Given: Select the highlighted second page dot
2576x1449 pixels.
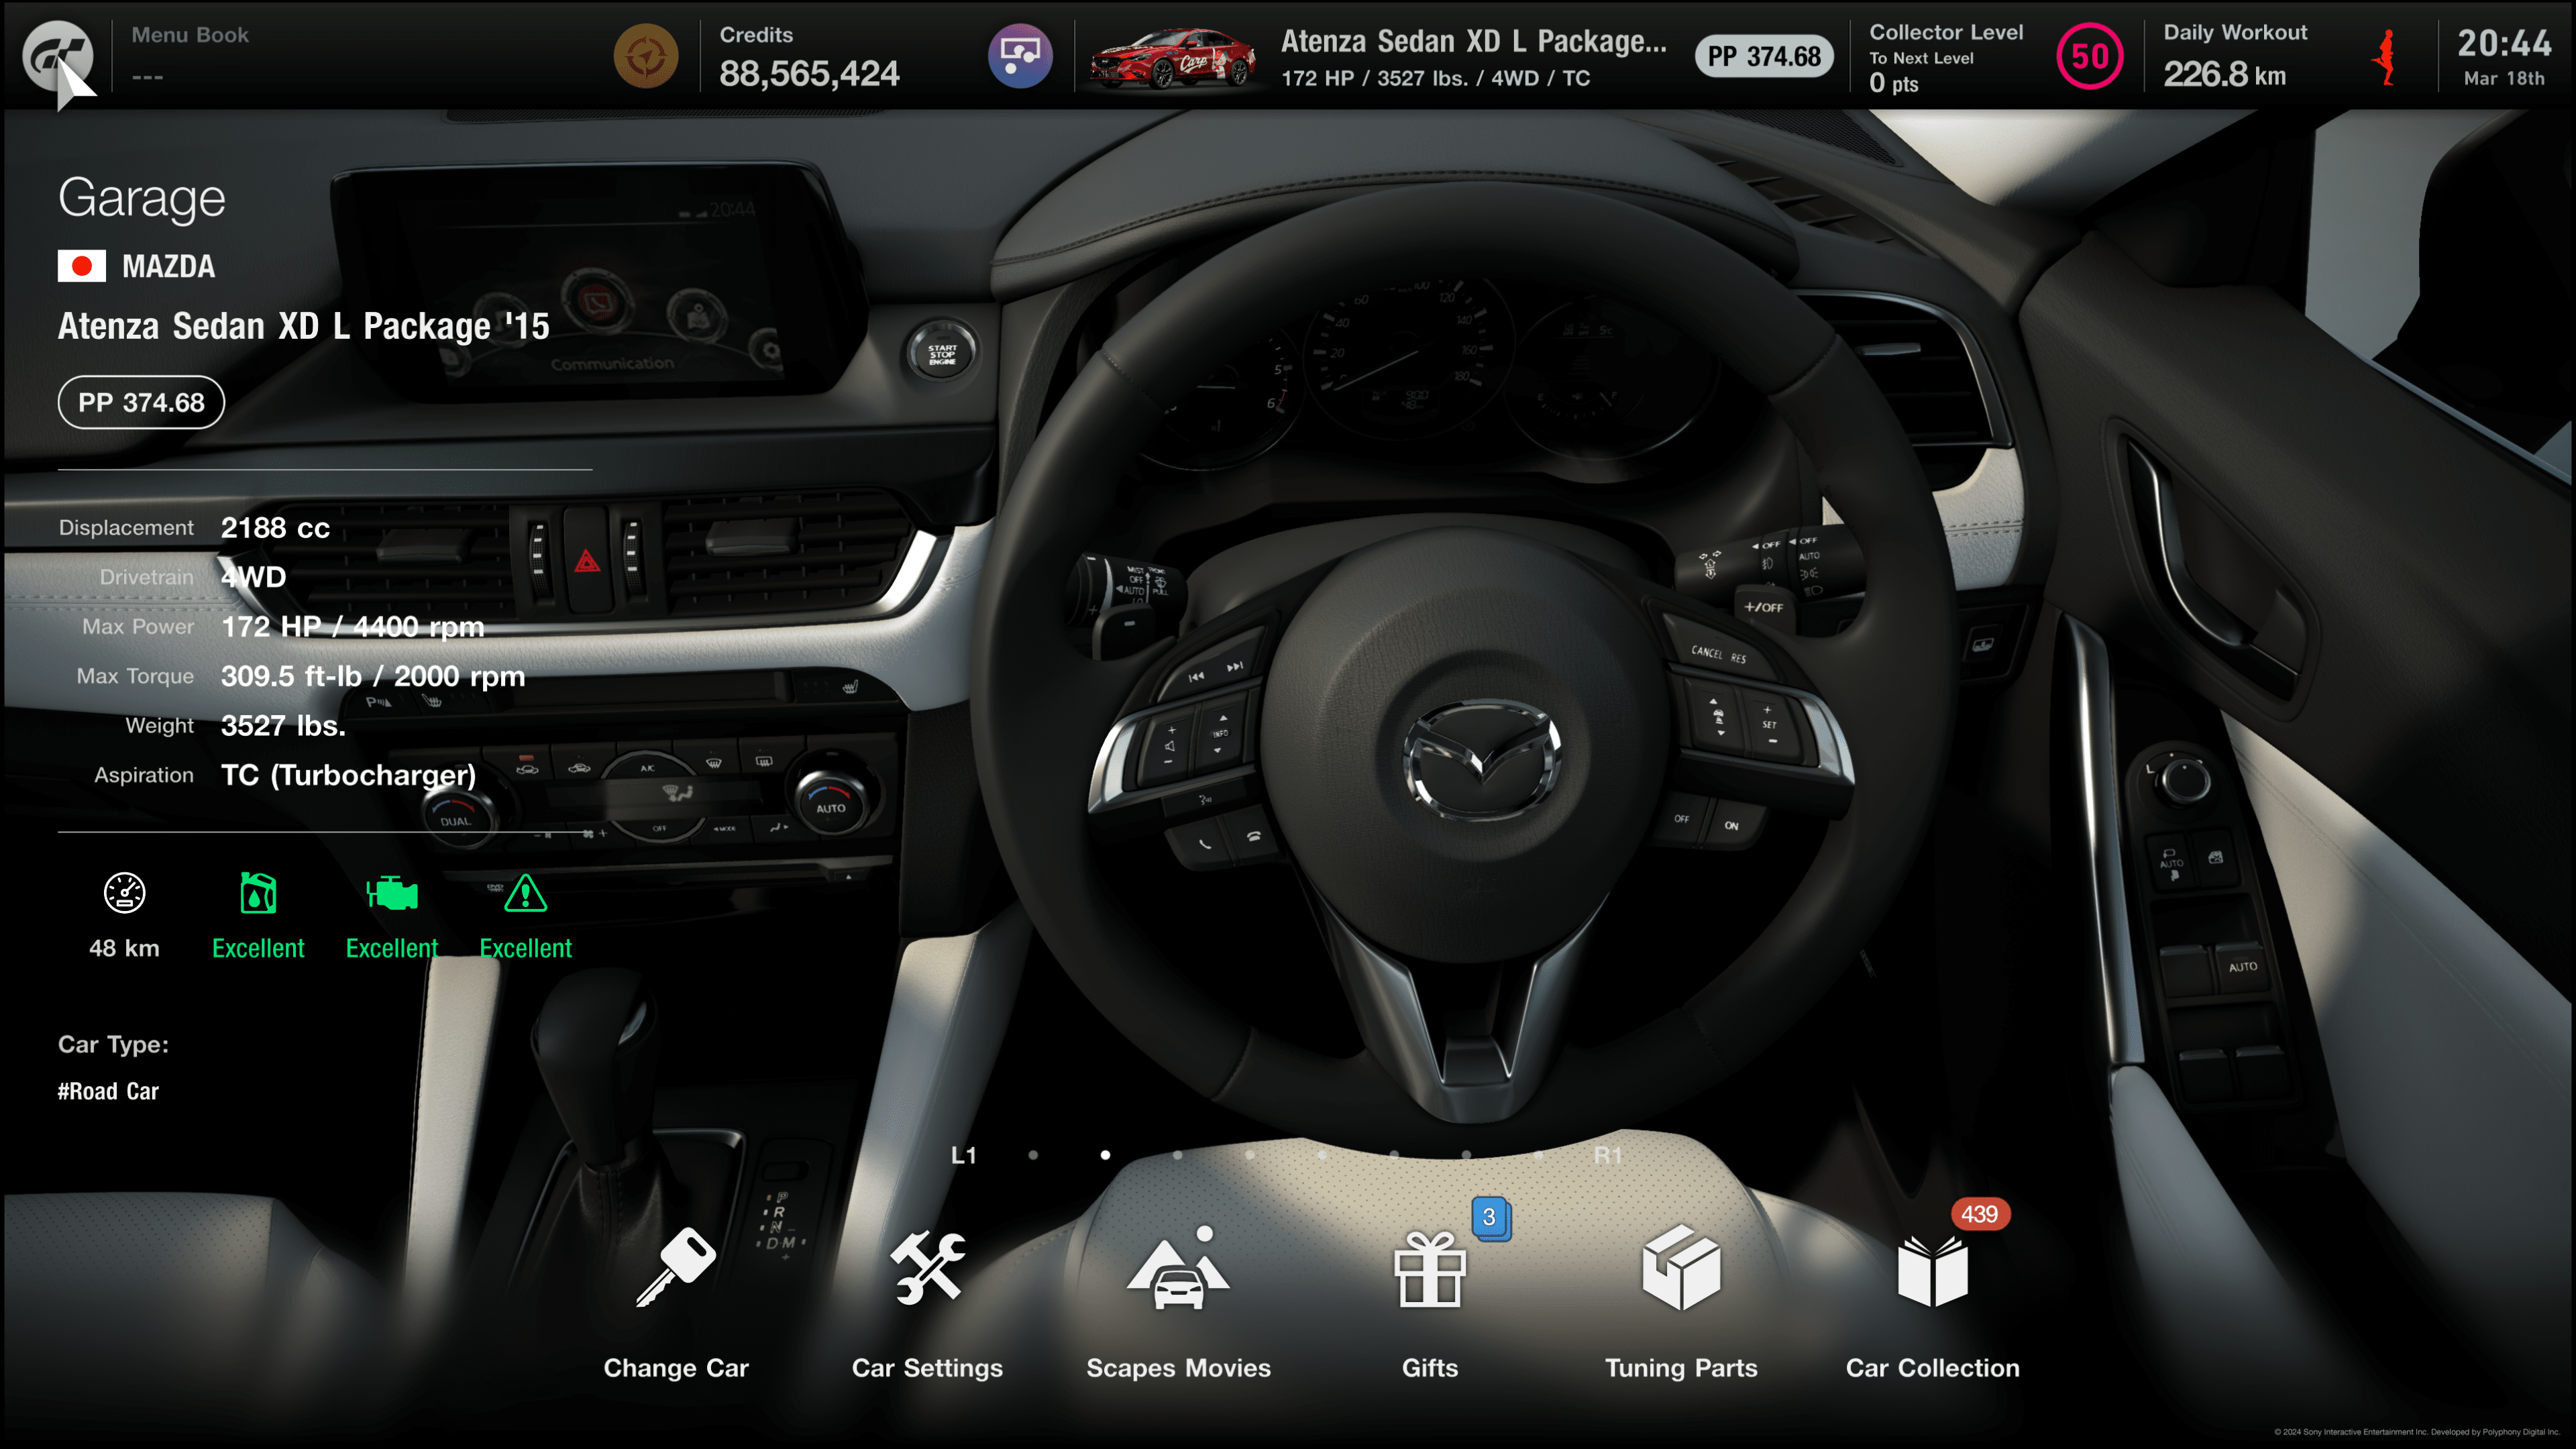Looking at the screenshot, I should pyautogui.click(x=1105, y=1155).
